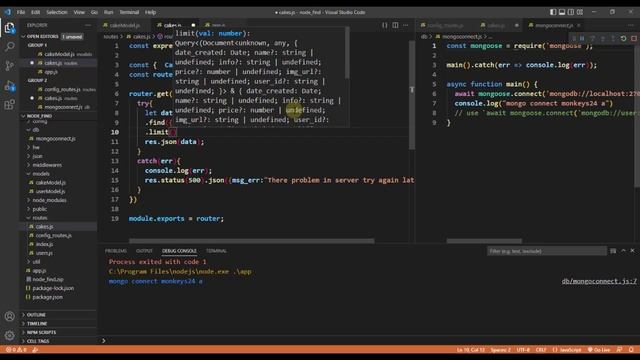Viewport: 640px width, 360px height.
Task: Open userModel.js in explorer tree
Action: pos(58,191)
